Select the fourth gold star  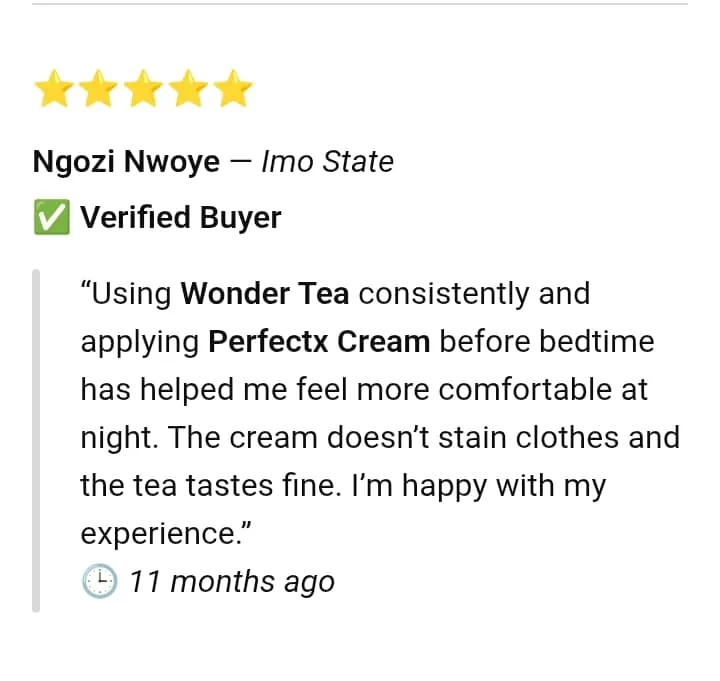point(189,89)
